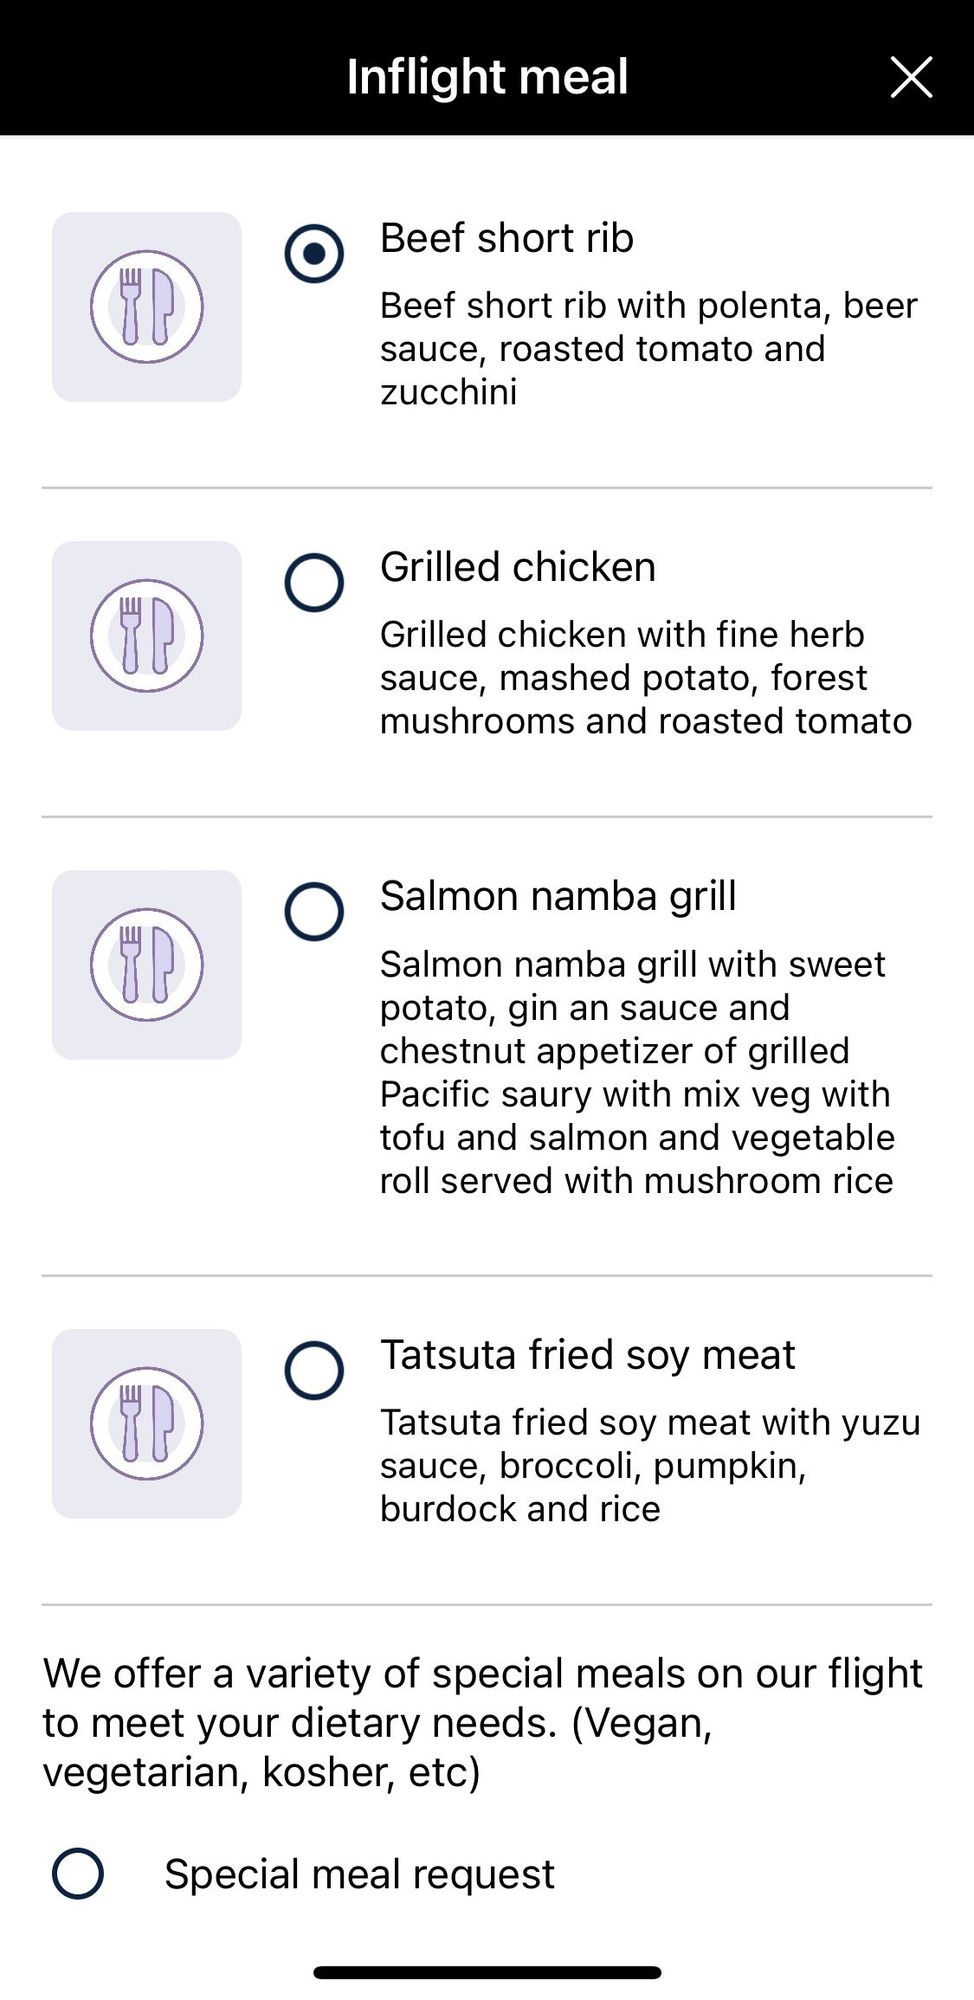Screen dimensions: 974x2000
Task: Tap the Grilled chicken title text
Action: coord(518,567)
